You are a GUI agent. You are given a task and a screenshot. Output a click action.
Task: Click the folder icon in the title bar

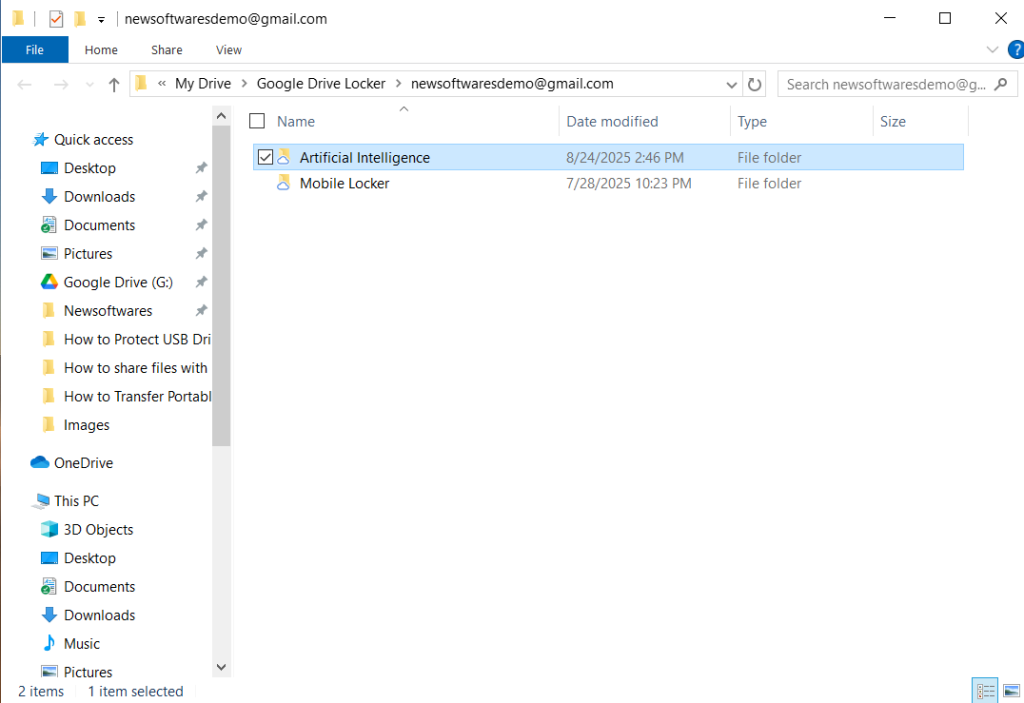[x=18, y=18]
